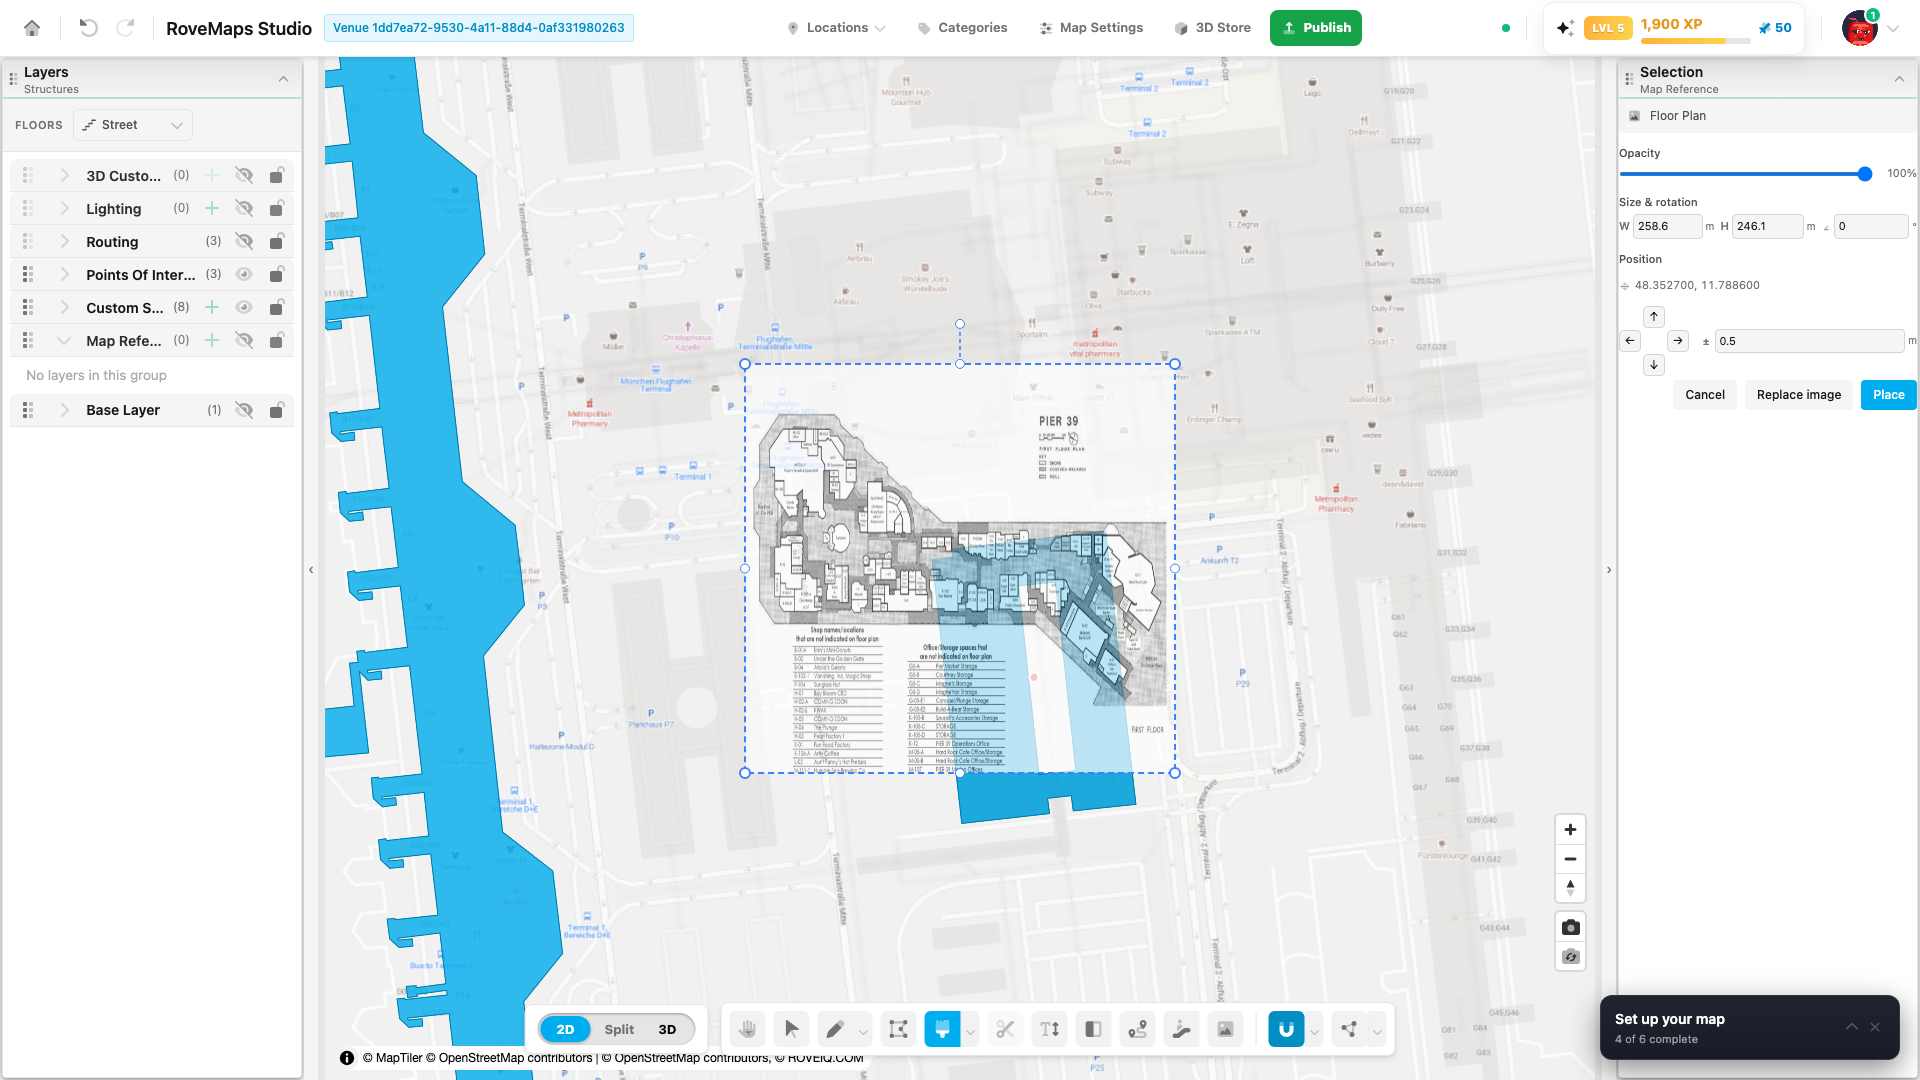Select the scissors cut tool

point(1005,1029)
